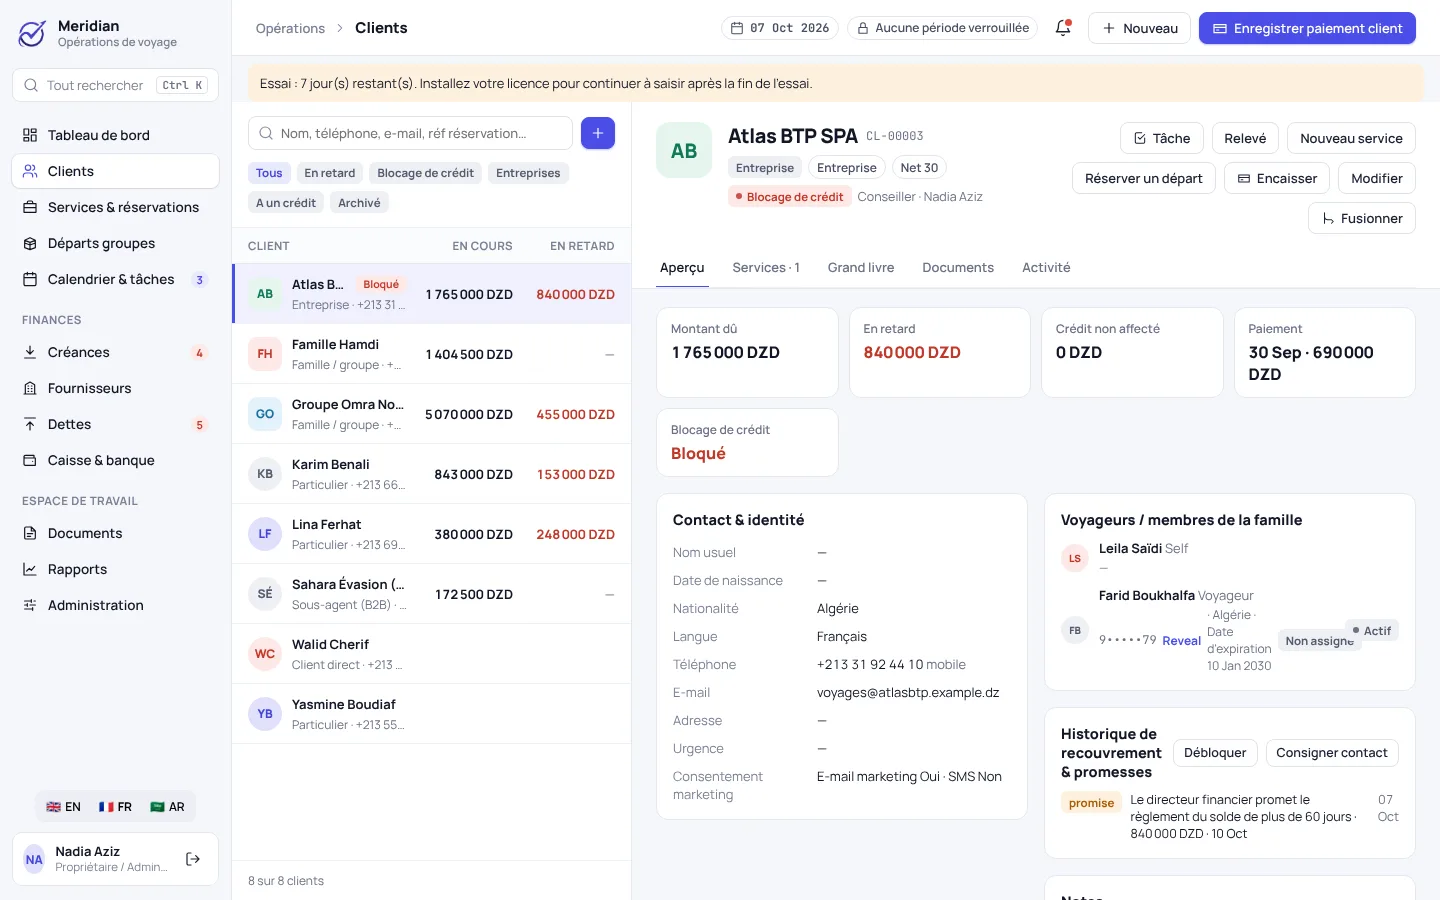
Task: Open the Aperçu tab
Action: point(682,268)
